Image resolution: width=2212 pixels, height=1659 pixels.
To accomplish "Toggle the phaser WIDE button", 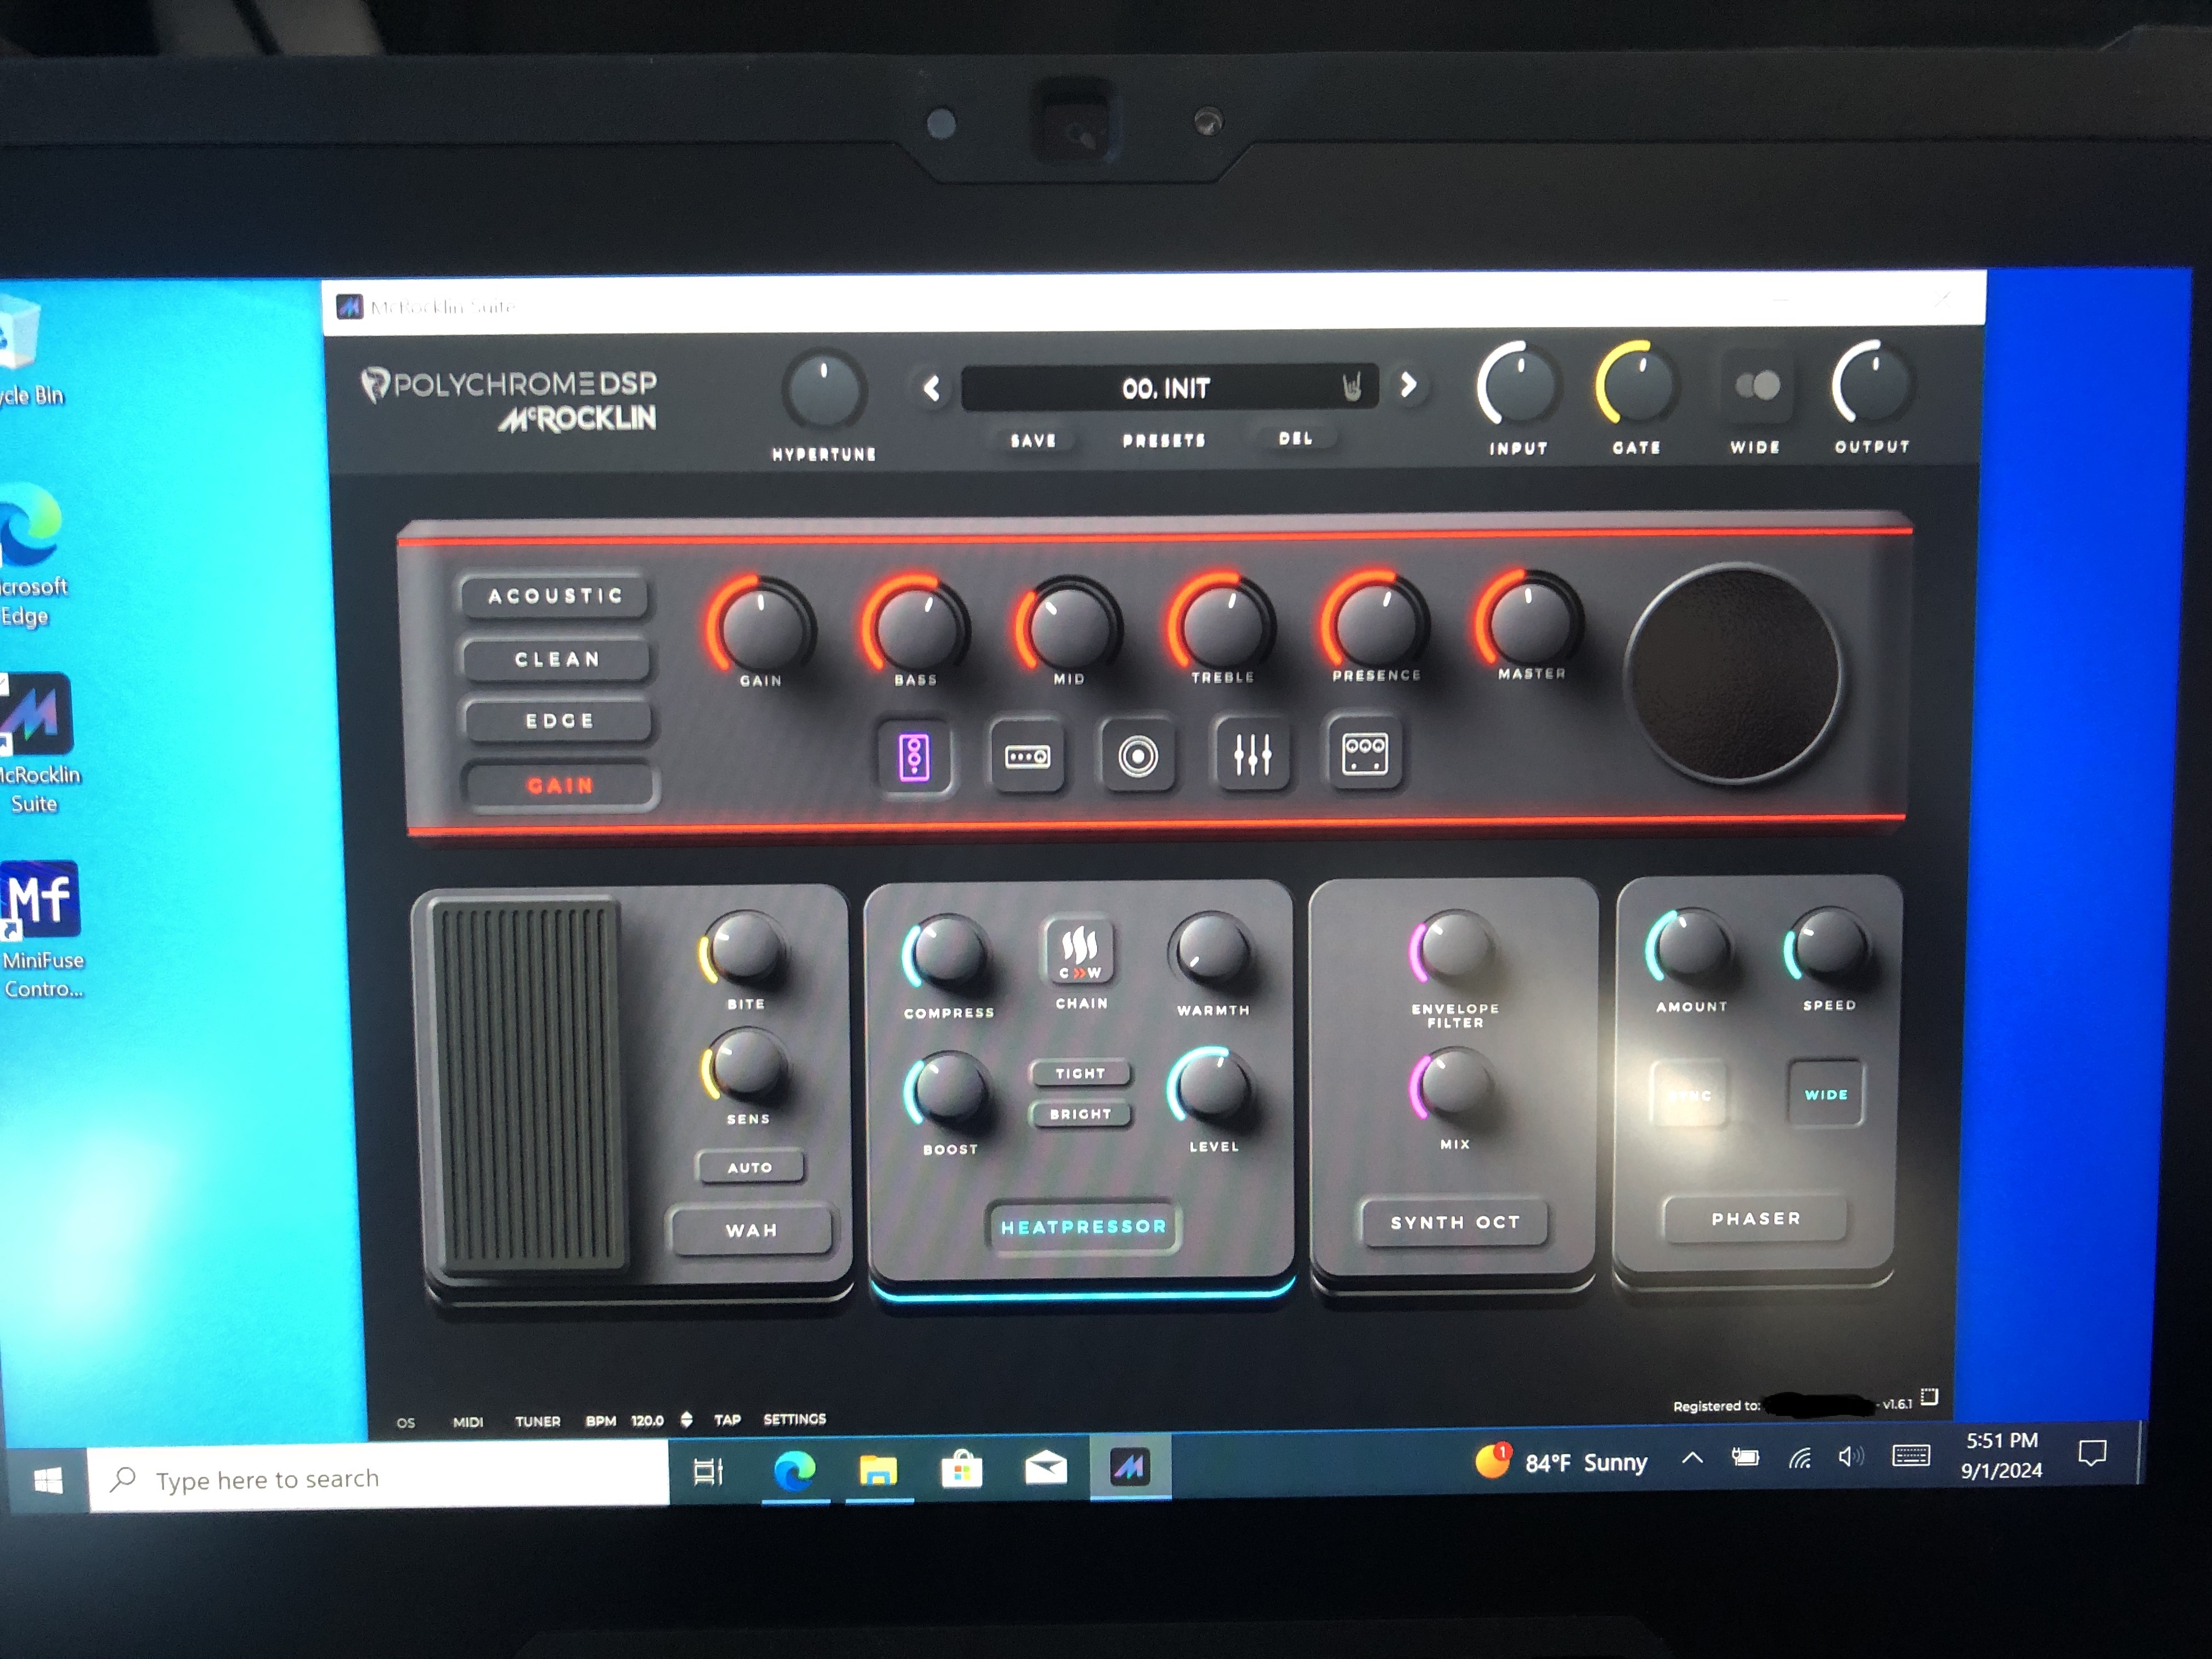I will point(1826,1094).
